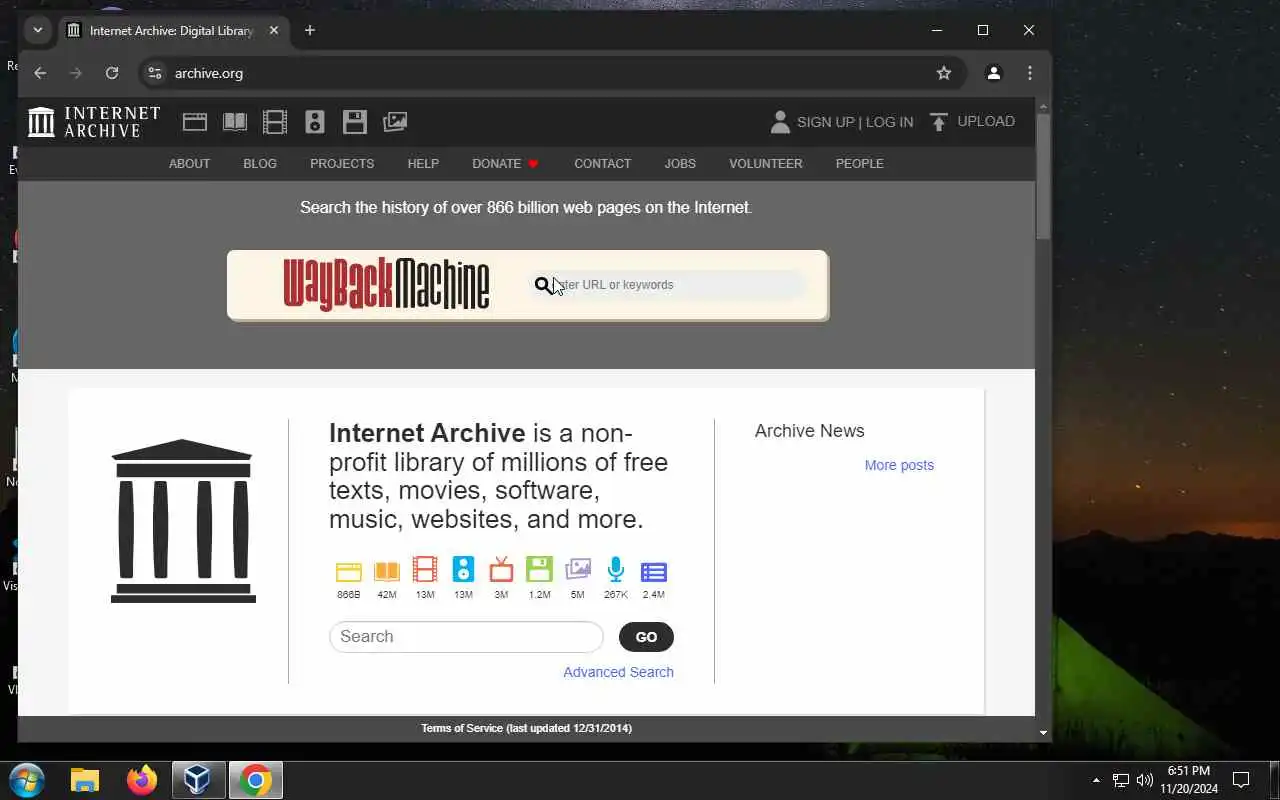
Task: Open the Windows Start menu
Action: coord(27,780)
